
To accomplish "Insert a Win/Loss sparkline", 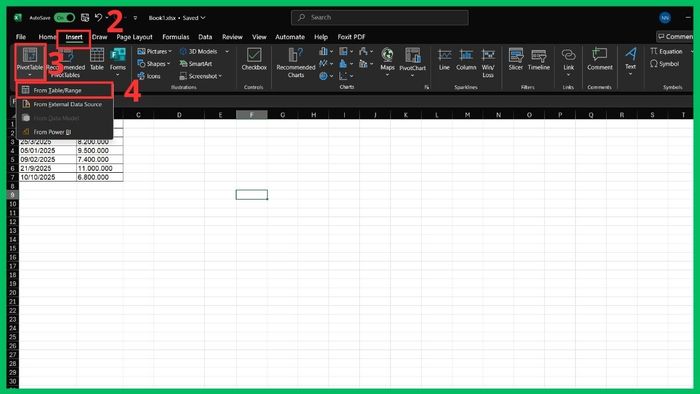I will [488, 62].
